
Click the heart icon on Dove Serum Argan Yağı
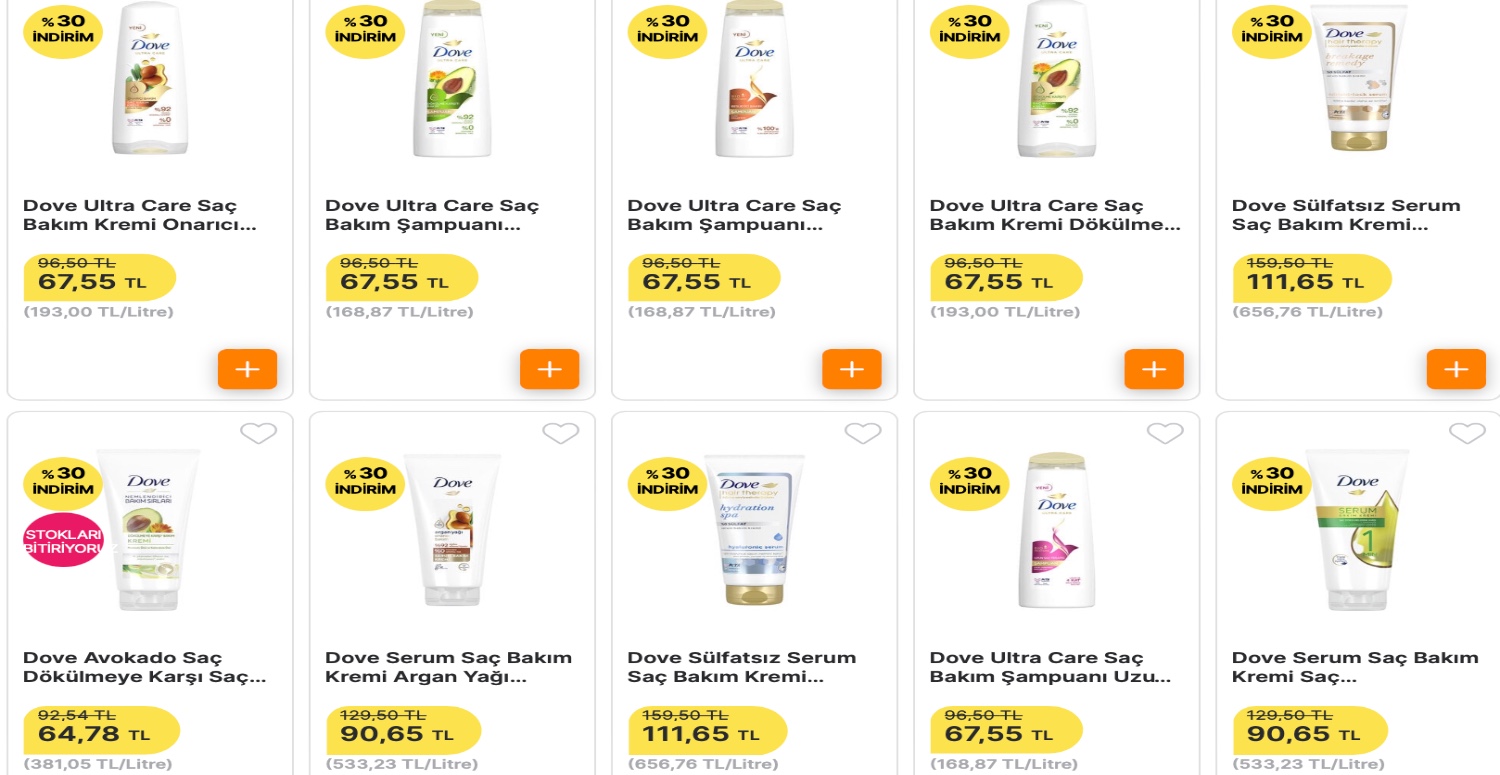(561, 433)
